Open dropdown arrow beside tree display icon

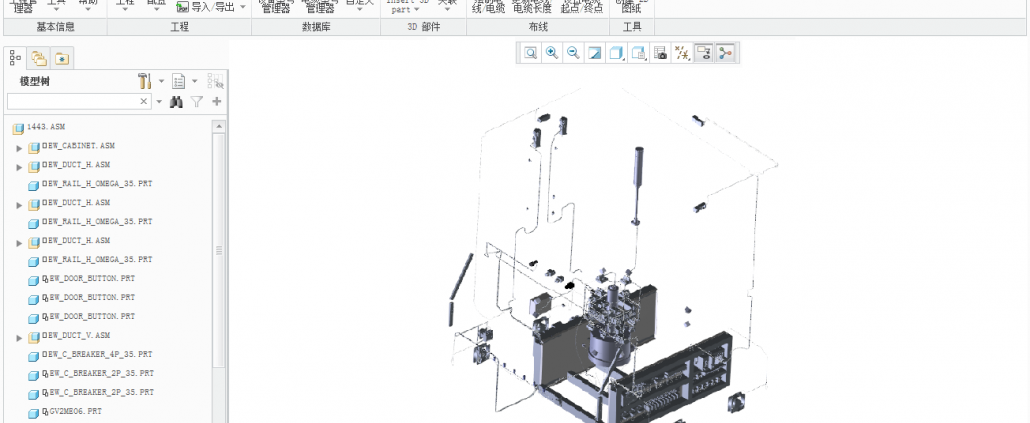195,81
